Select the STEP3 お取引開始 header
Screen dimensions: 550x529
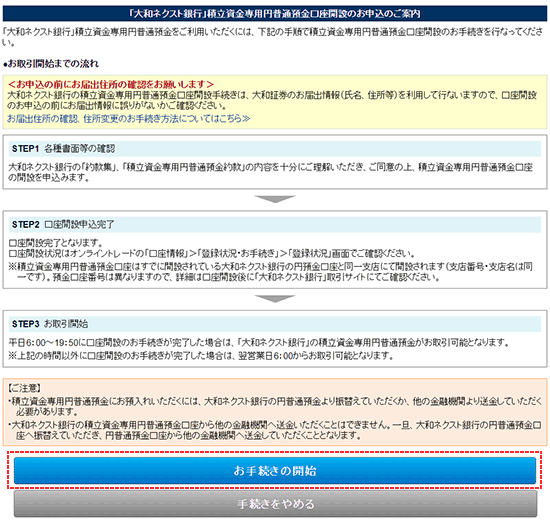point(275,324)
